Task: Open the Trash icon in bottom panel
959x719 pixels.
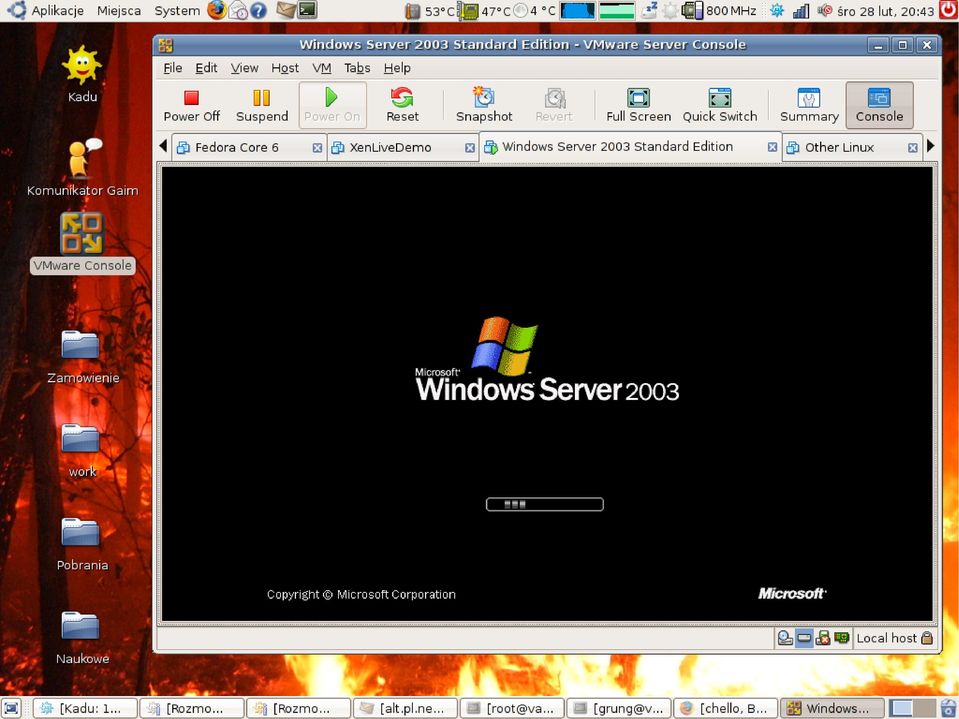Action: pyautogui.click(x=949, y=708)
